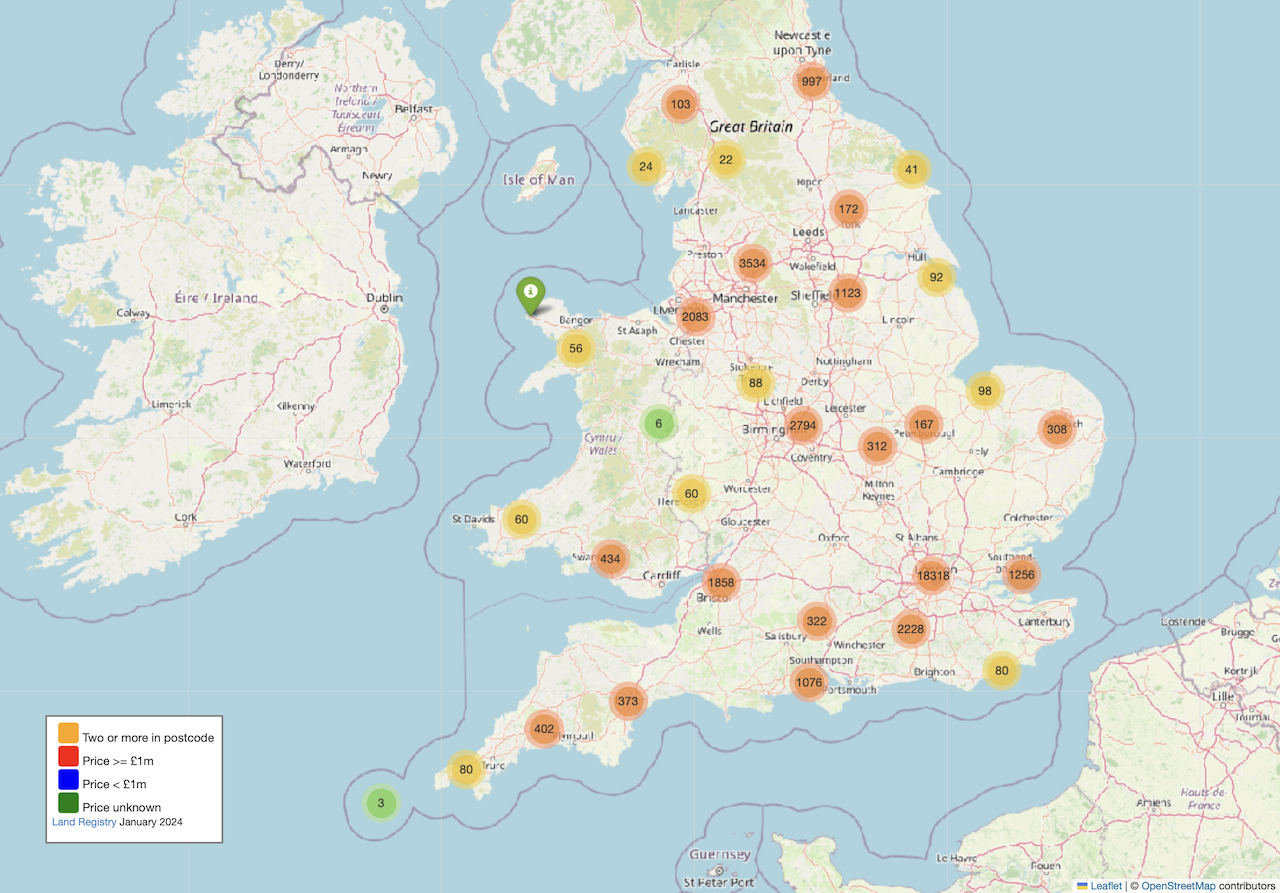Click the Leaflet attribution link
This screenshot has height=893, width=1280.
tap(1105, 886)
